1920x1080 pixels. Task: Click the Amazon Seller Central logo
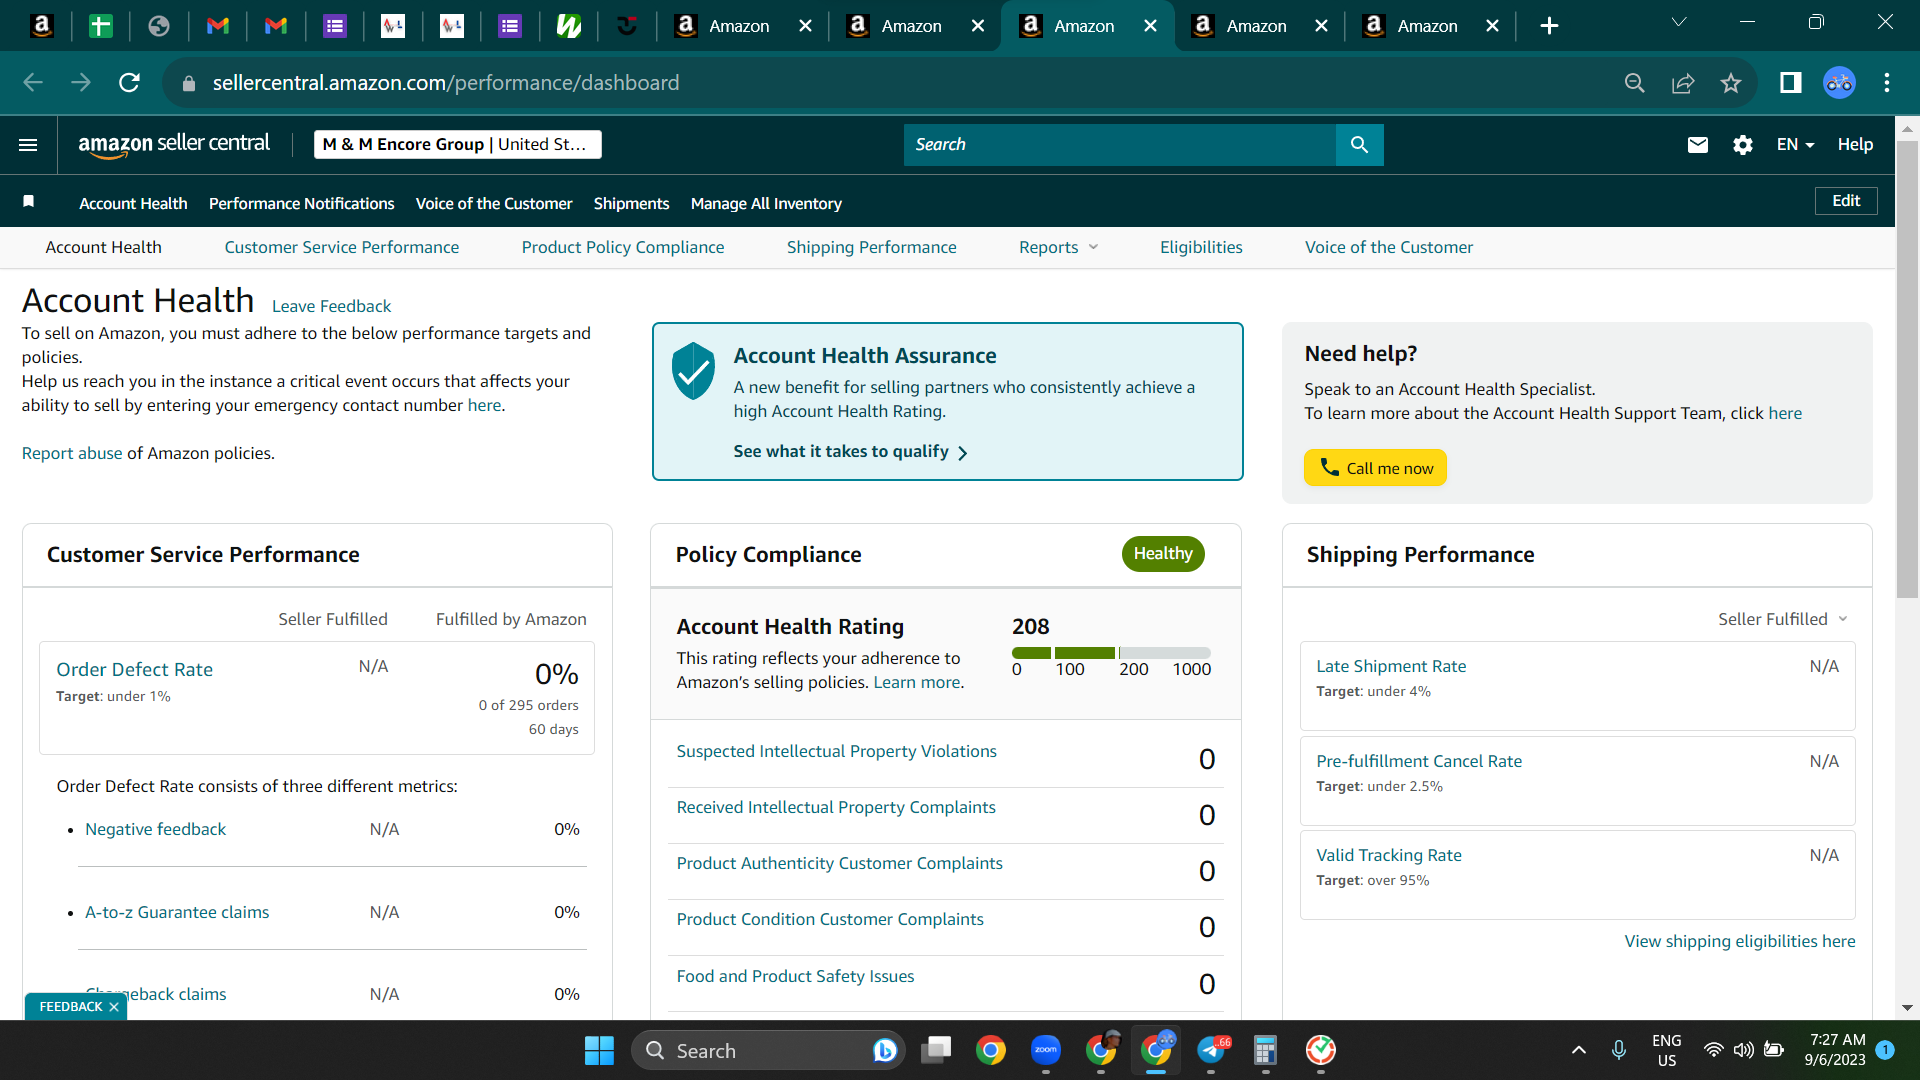coord(174,144)
